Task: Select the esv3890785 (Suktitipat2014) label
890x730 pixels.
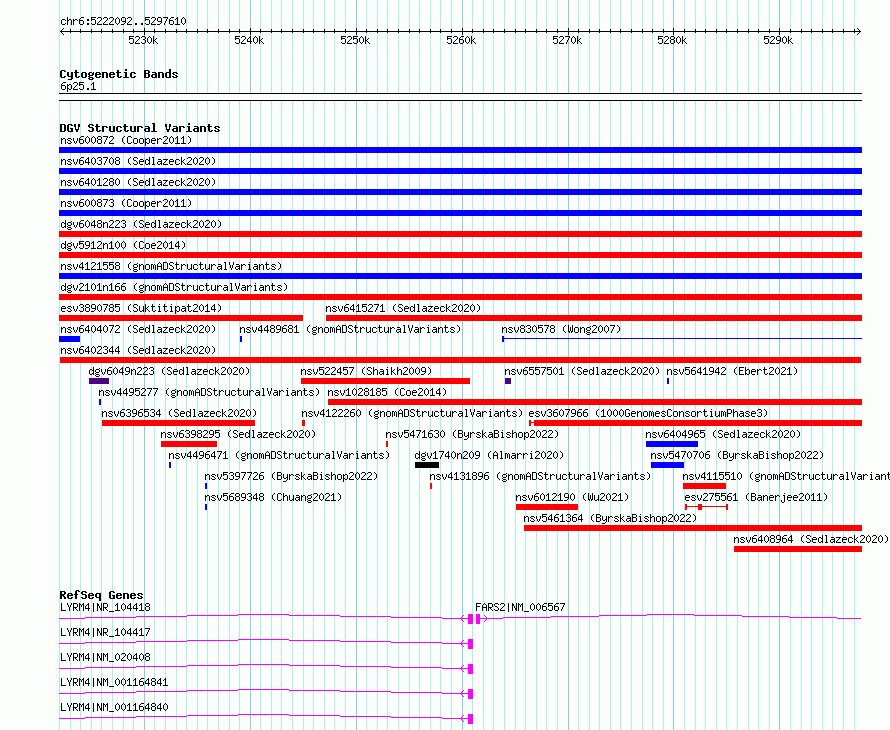Action: [x=141, y=308]
